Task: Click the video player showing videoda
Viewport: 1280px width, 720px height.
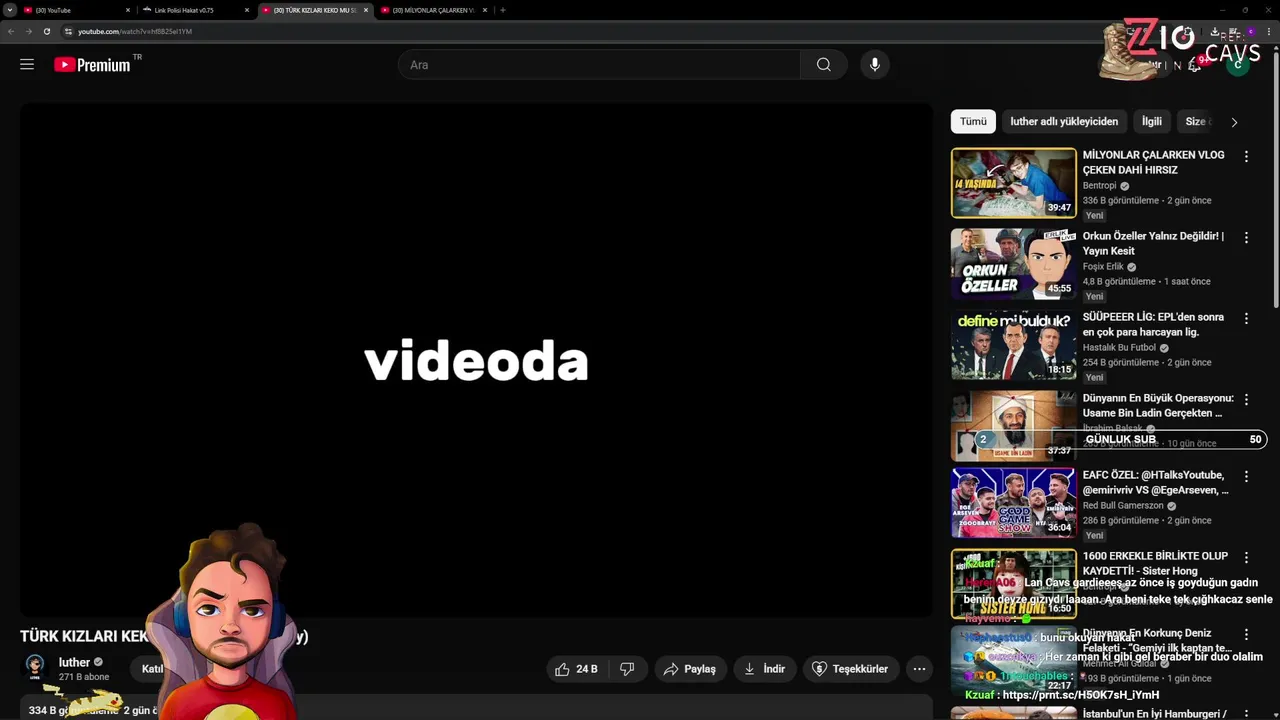Action: [x=476, y=361]
